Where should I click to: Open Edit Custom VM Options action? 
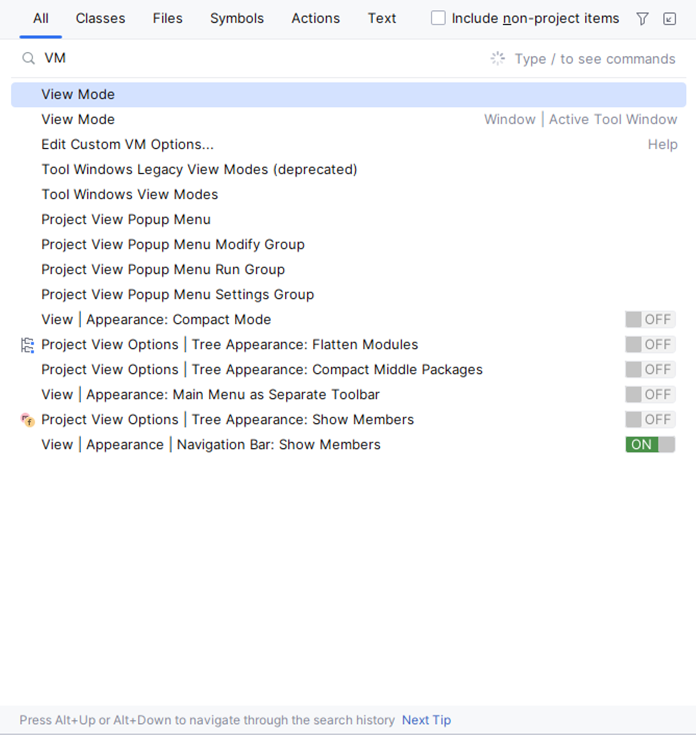click(348, 145)
